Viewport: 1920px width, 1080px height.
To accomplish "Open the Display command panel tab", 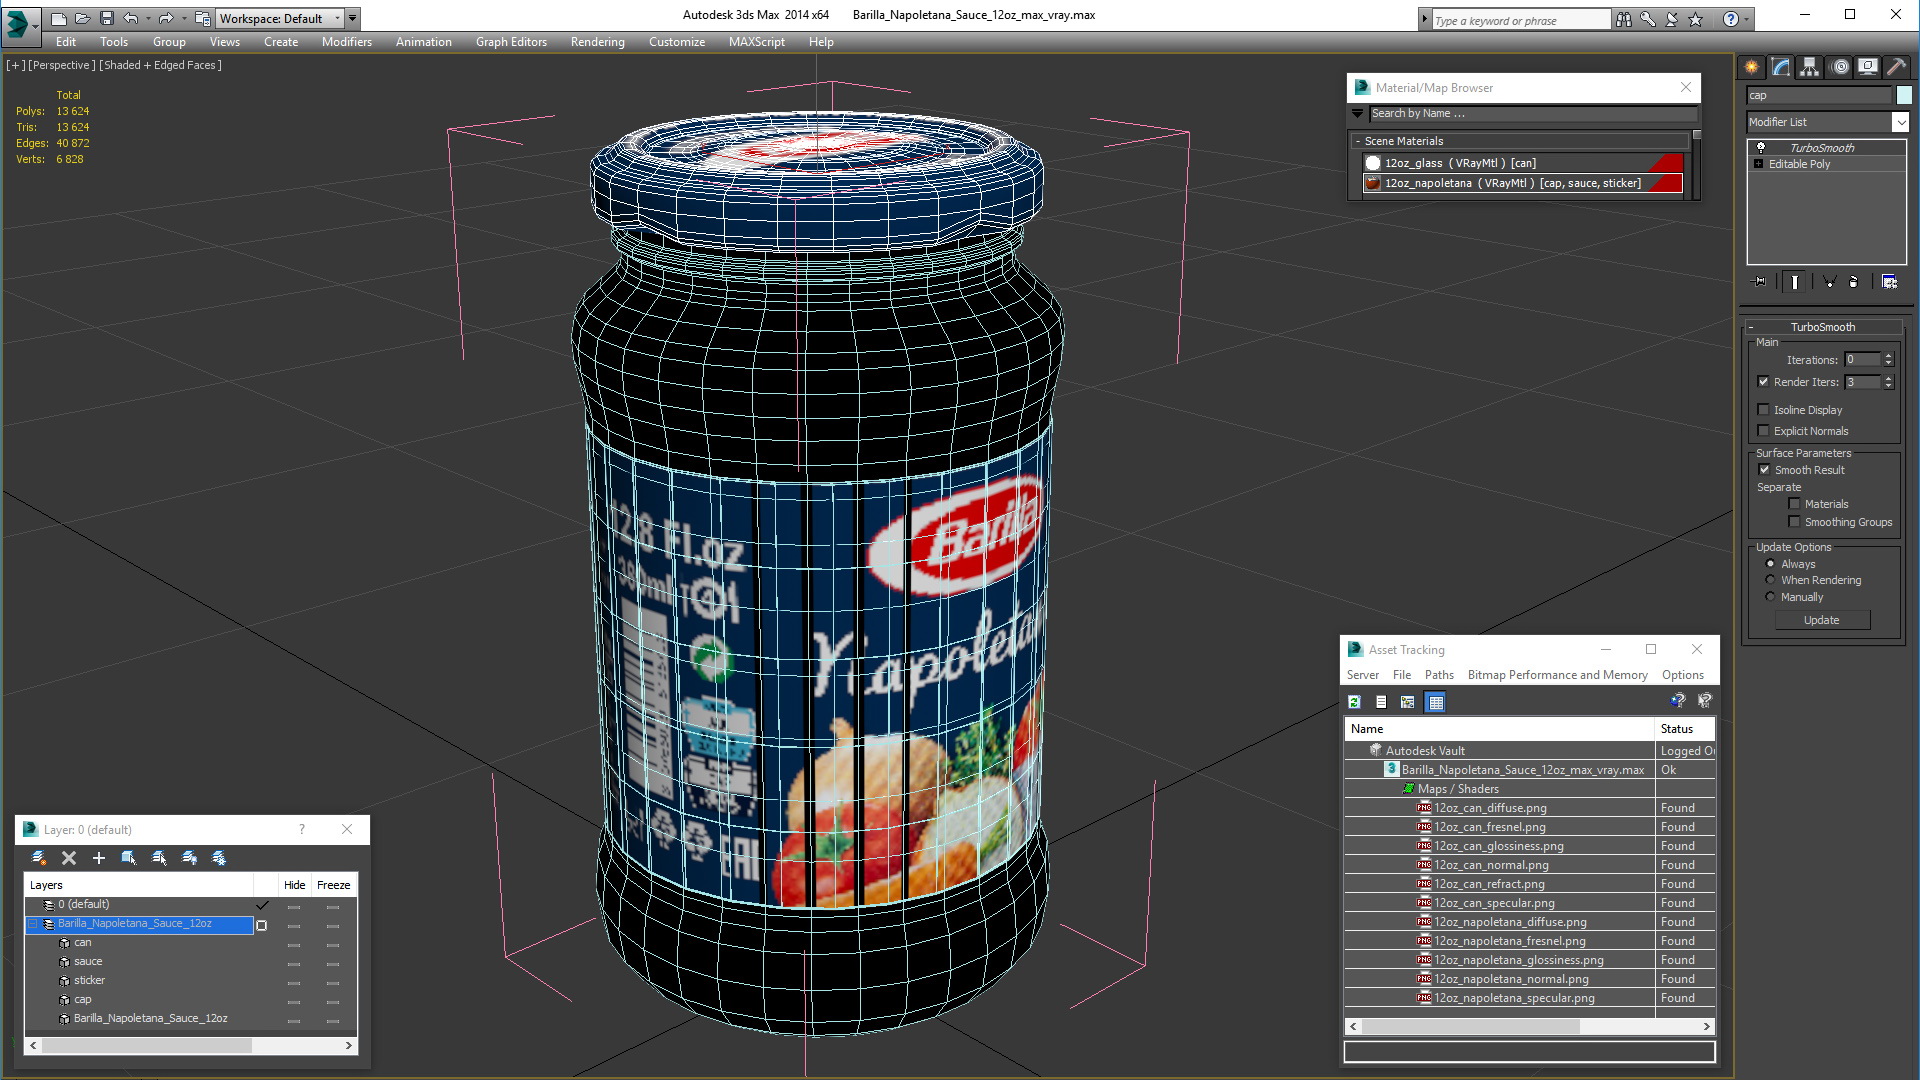I will pos(1867,67).
